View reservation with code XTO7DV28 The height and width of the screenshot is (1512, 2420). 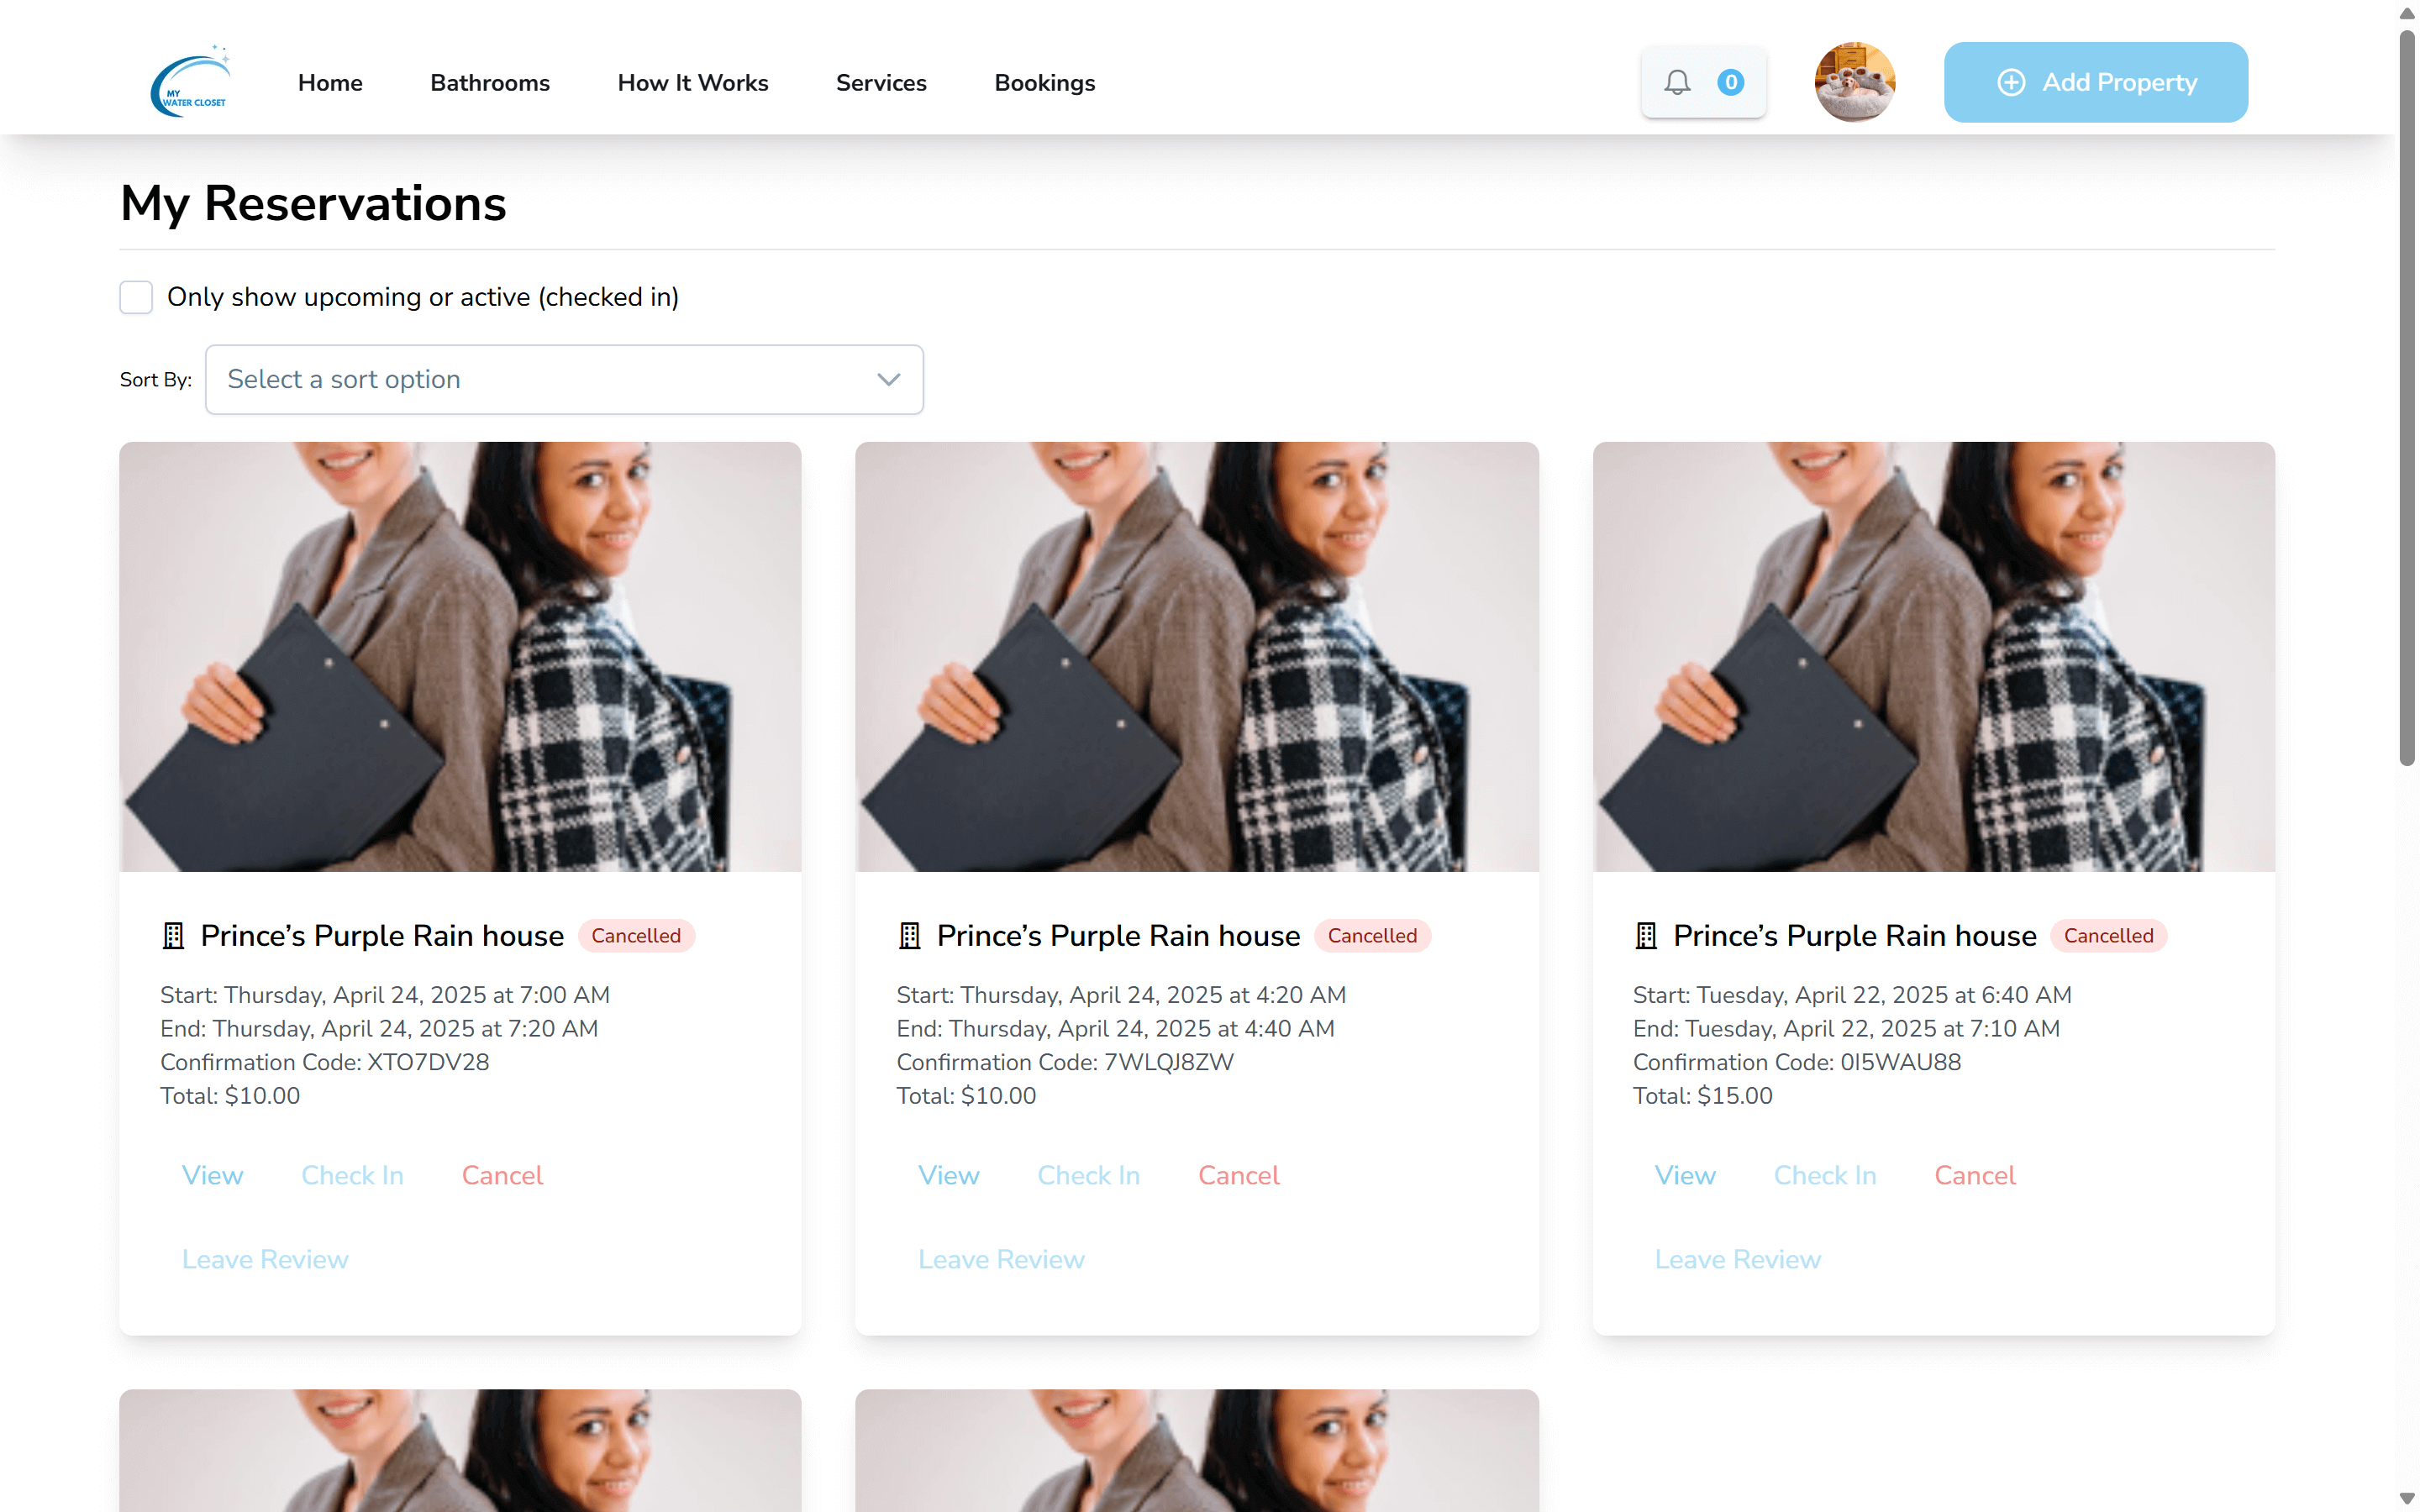point(212,1175)
